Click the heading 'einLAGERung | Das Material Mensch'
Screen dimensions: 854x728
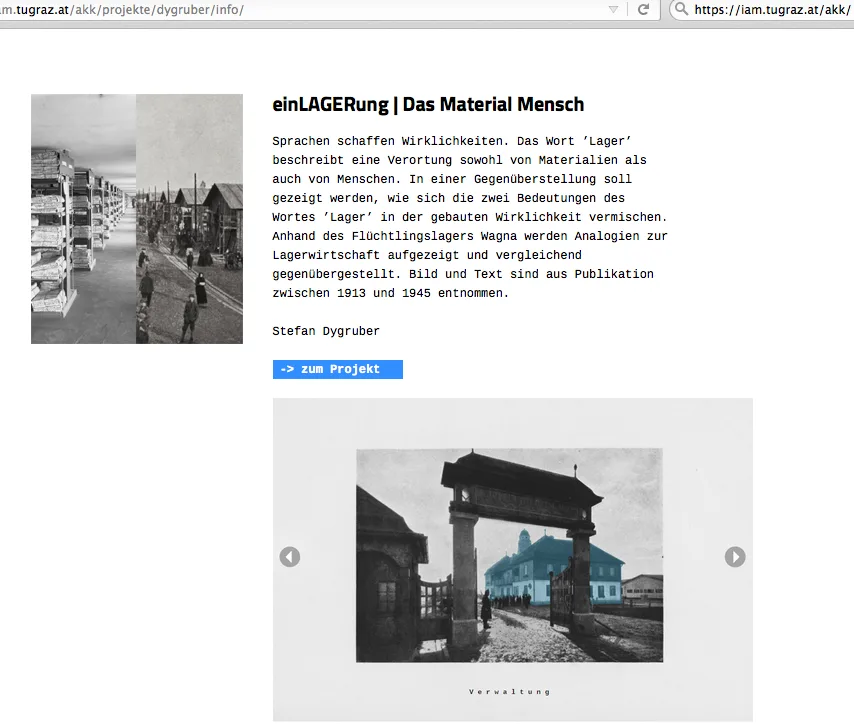coord(428,104)
